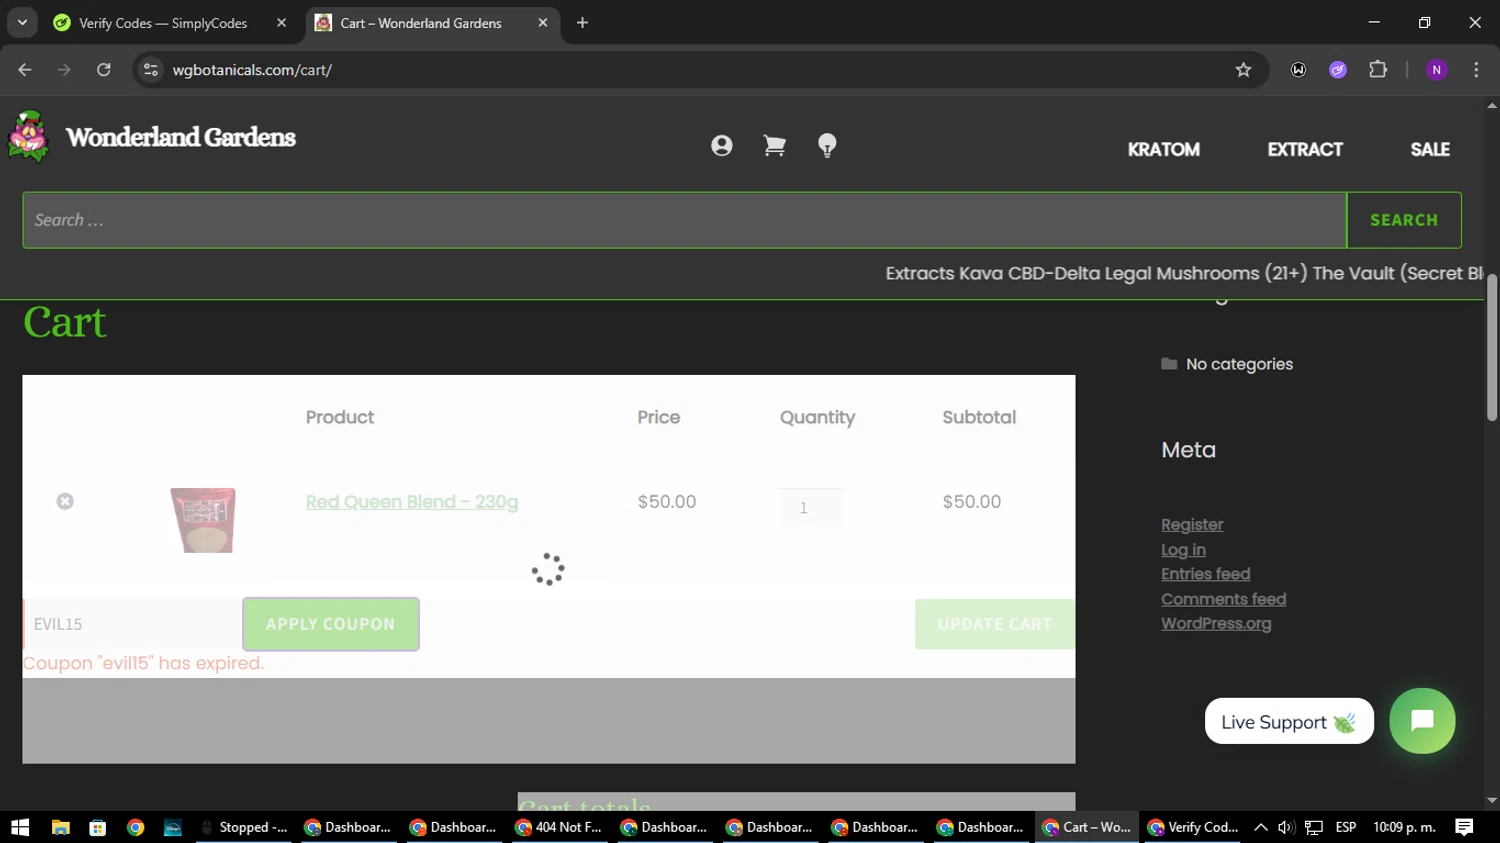Viewport: 1500px width, 843px height.
Task: Click the quantity field for Red Queen Blend
Action: [x=812, y=508]
